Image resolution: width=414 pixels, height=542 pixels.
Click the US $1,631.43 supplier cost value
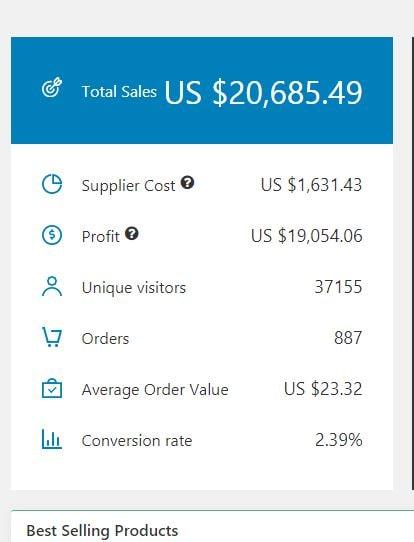click(x=311, y=185)
